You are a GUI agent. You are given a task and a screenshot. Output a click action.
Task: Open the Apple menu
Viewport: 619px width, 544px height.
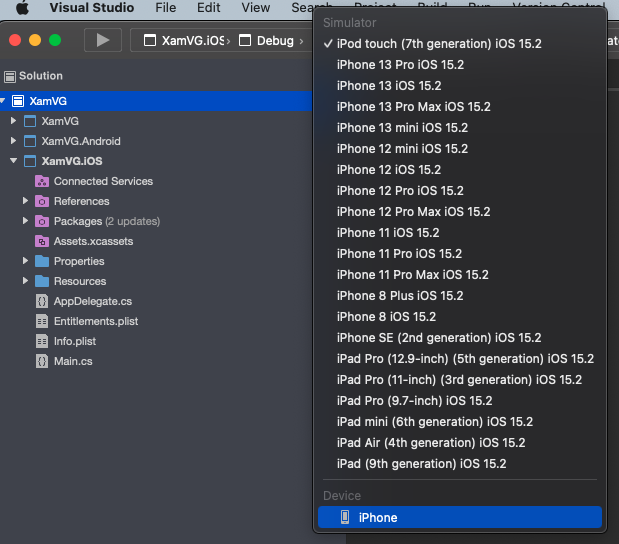point(21,7)
